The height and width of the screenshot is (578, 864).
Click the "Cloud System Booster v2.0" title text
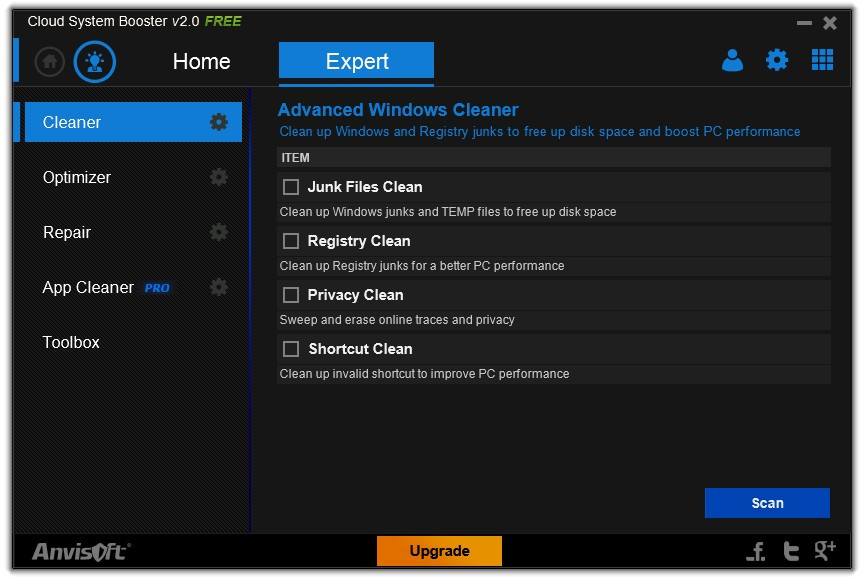(x=114, y=21)
